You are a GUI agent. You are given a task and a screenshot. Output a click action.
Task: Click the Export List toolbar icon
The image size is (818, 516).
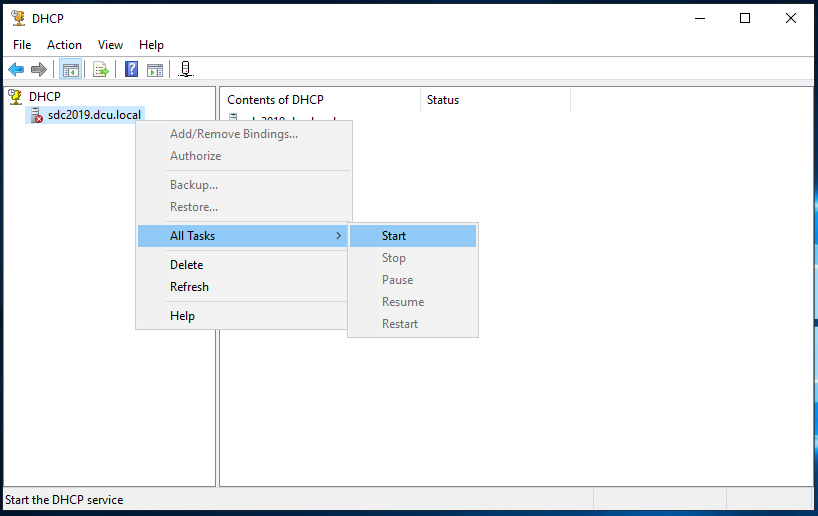click(101, 69)
